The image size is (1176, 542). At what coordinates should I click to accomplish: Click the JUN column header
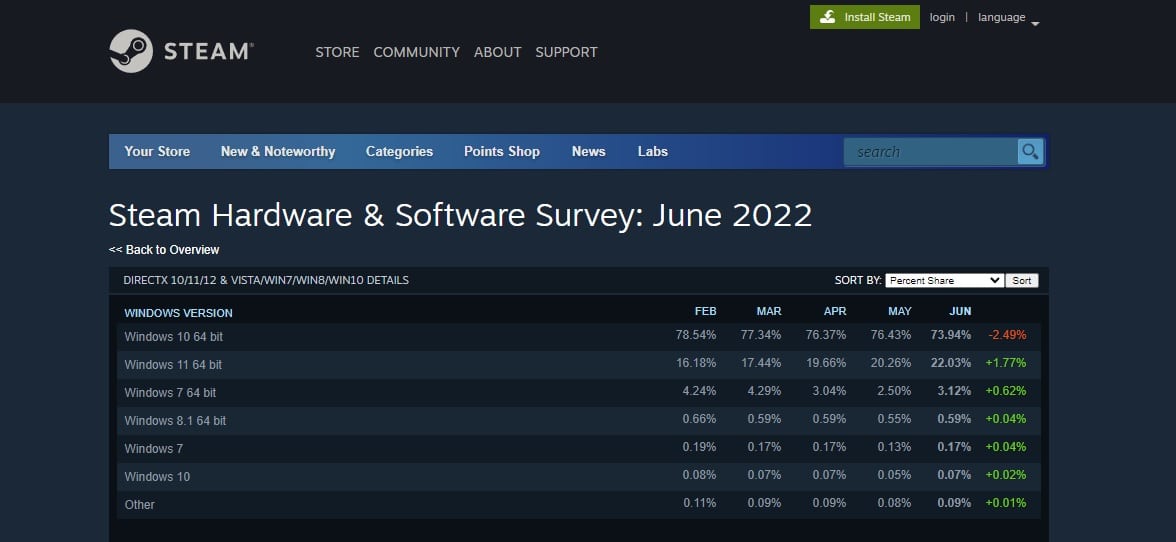960,311
